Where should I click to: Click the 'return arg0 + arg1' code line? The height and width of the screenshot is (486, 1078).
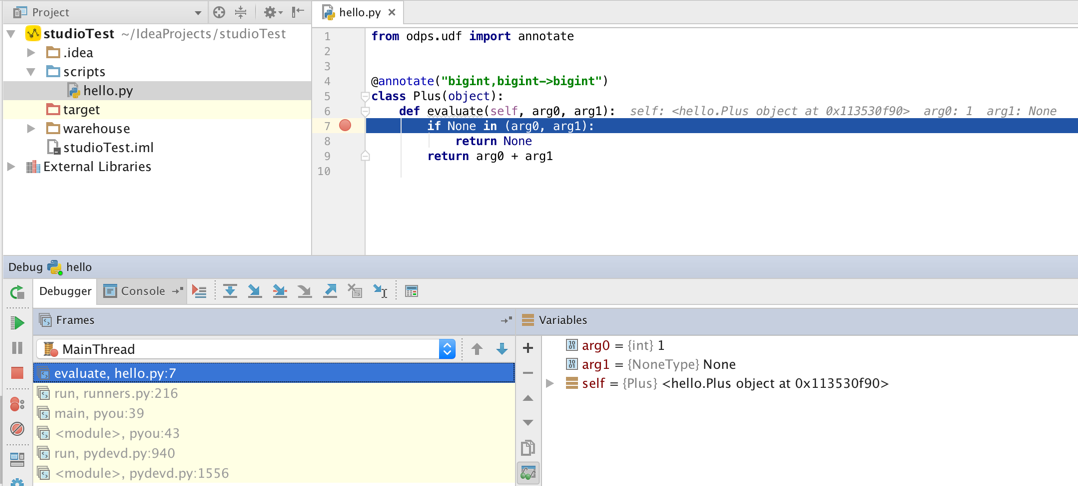click(490, 156)
